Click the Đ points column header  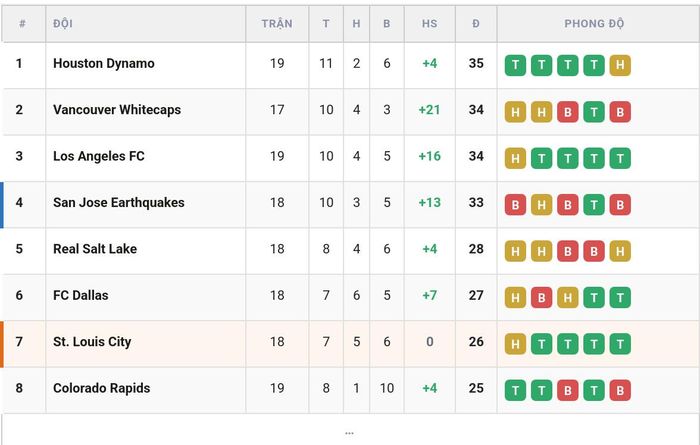(x=476, y=23)
